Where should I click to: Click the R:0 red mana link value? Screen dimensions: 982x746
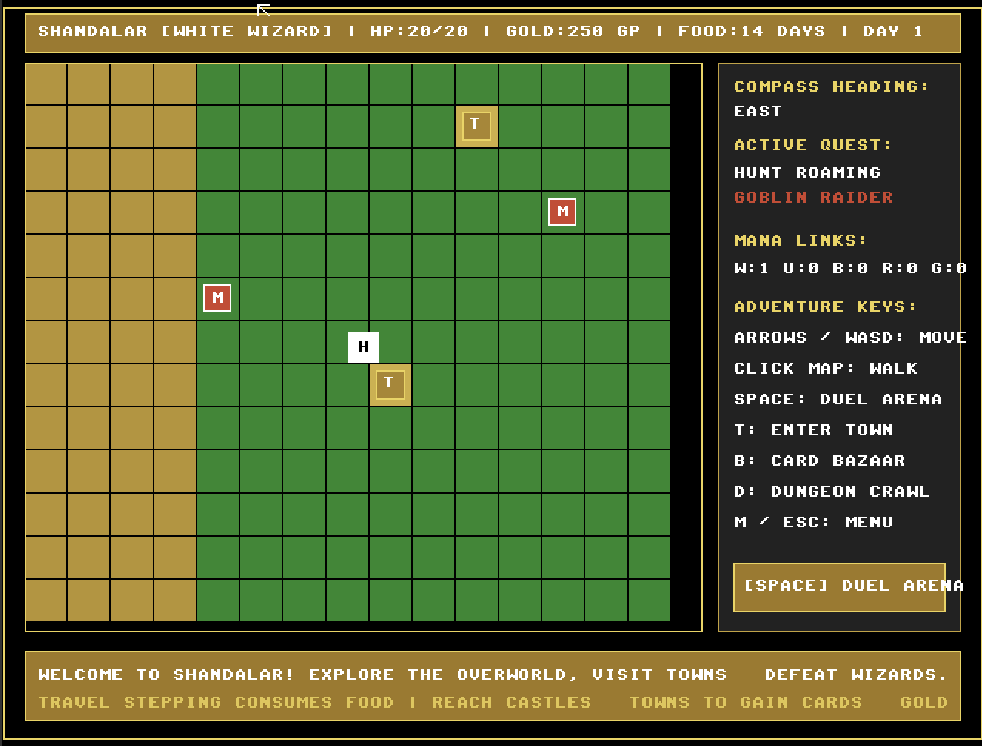(899, 269)
